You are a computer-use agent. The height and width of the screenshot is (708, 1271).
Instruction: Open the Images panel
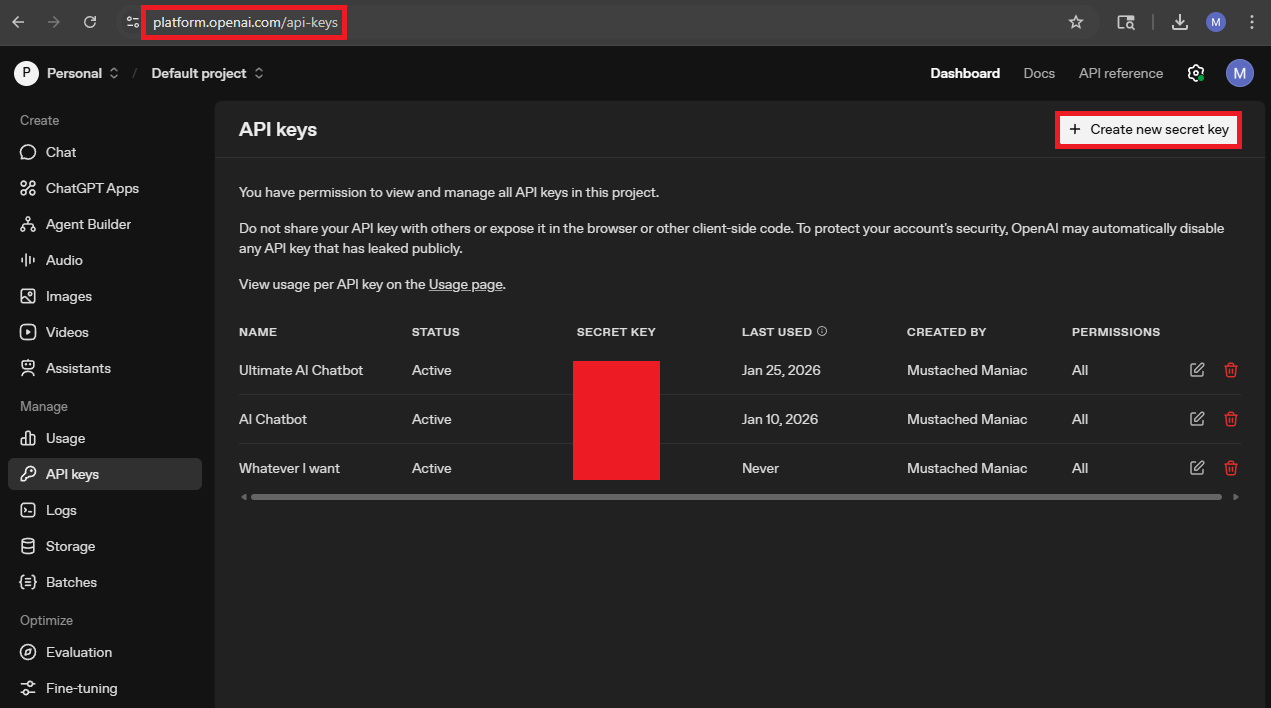click(x=68, y=296)
